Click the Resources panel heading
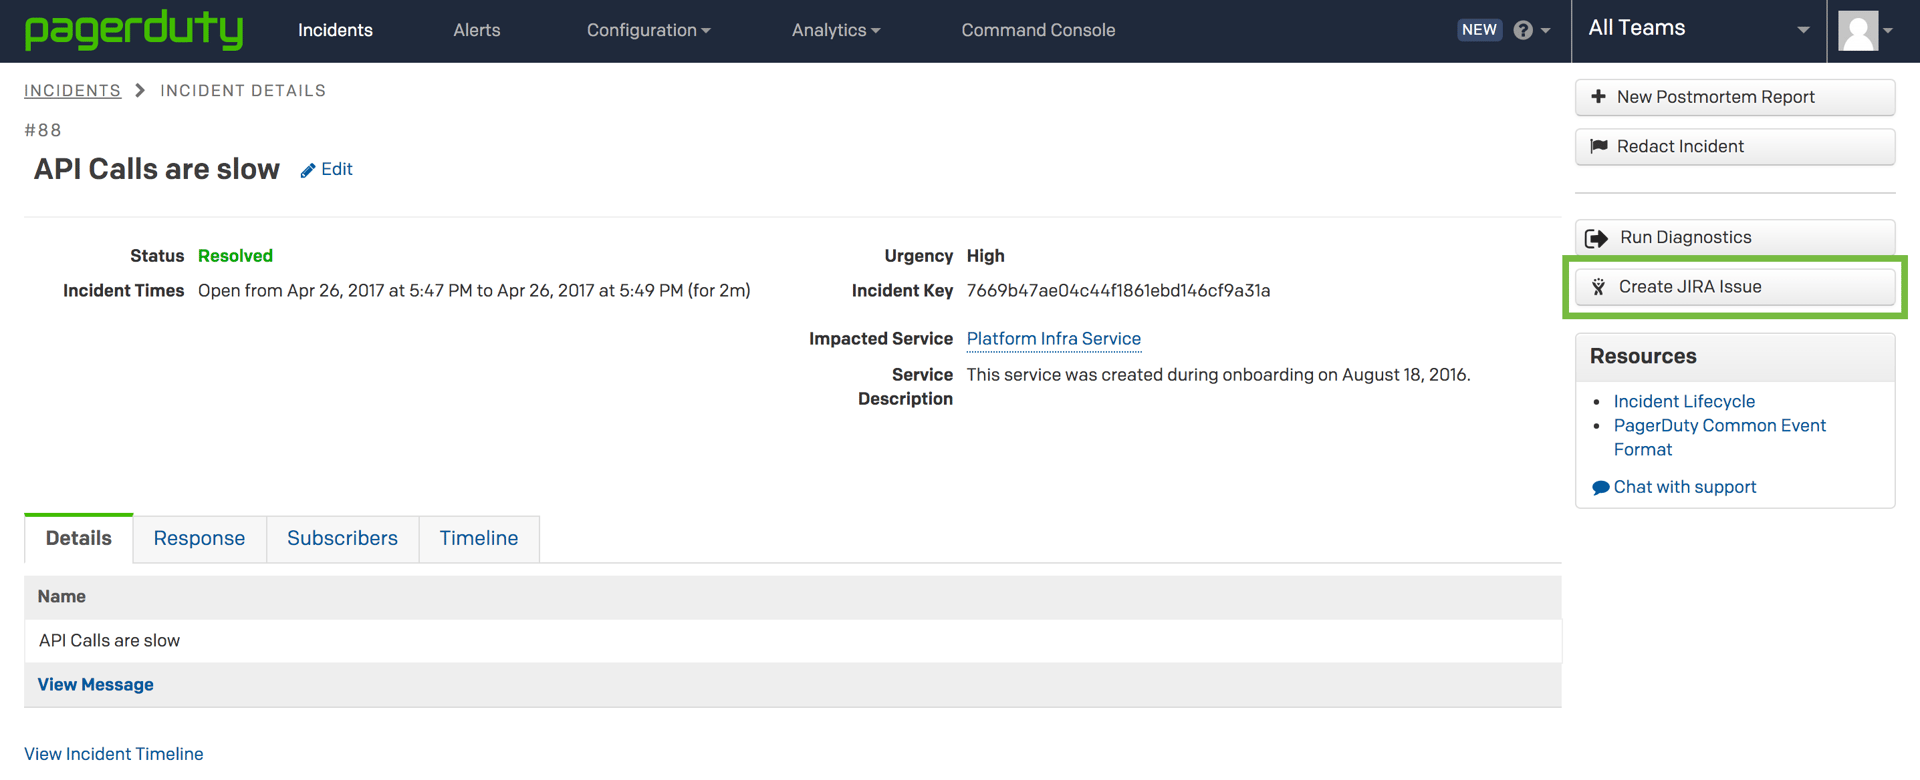The width and height of the screenshot is (1920, 780). [x=1643, y=356]
